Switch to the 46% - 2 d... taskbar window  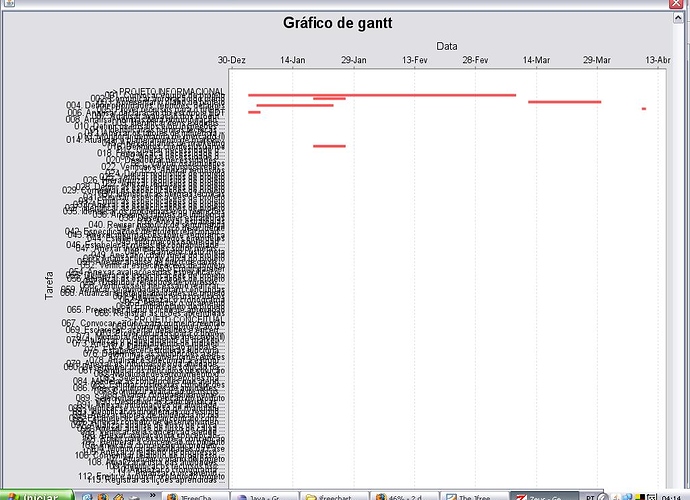pos(404,496)
